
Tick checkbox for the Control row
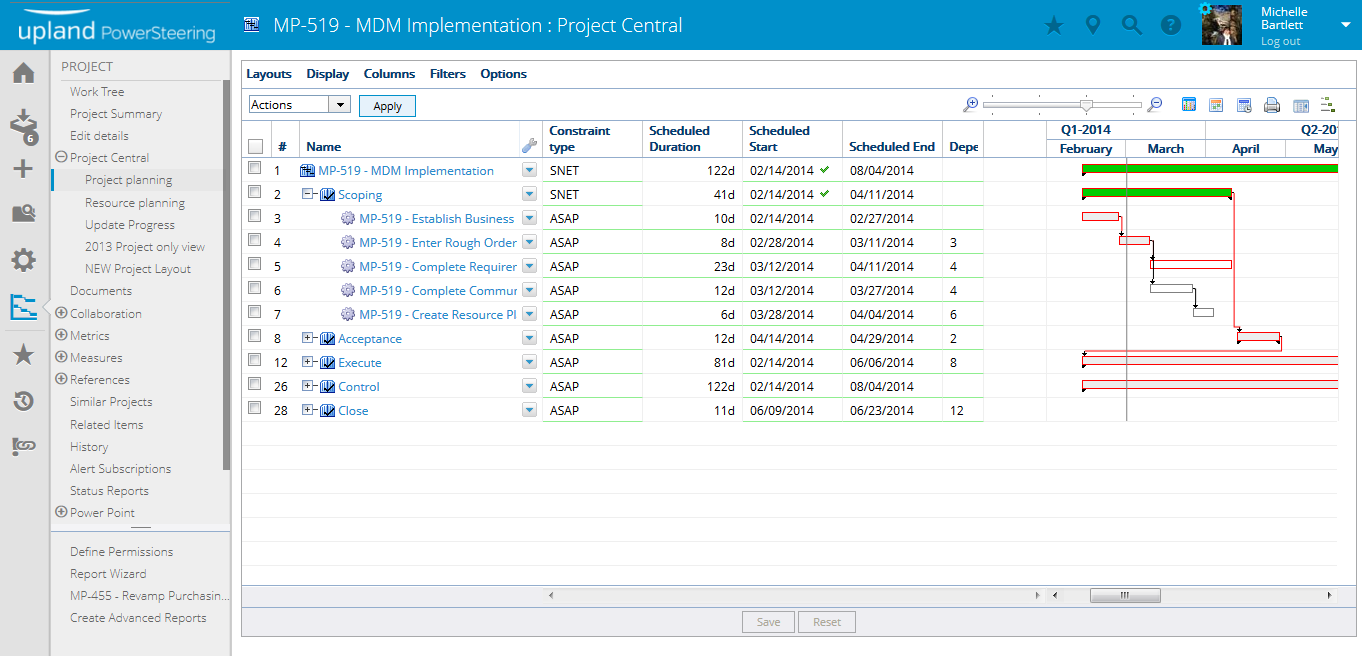point(255,385)
